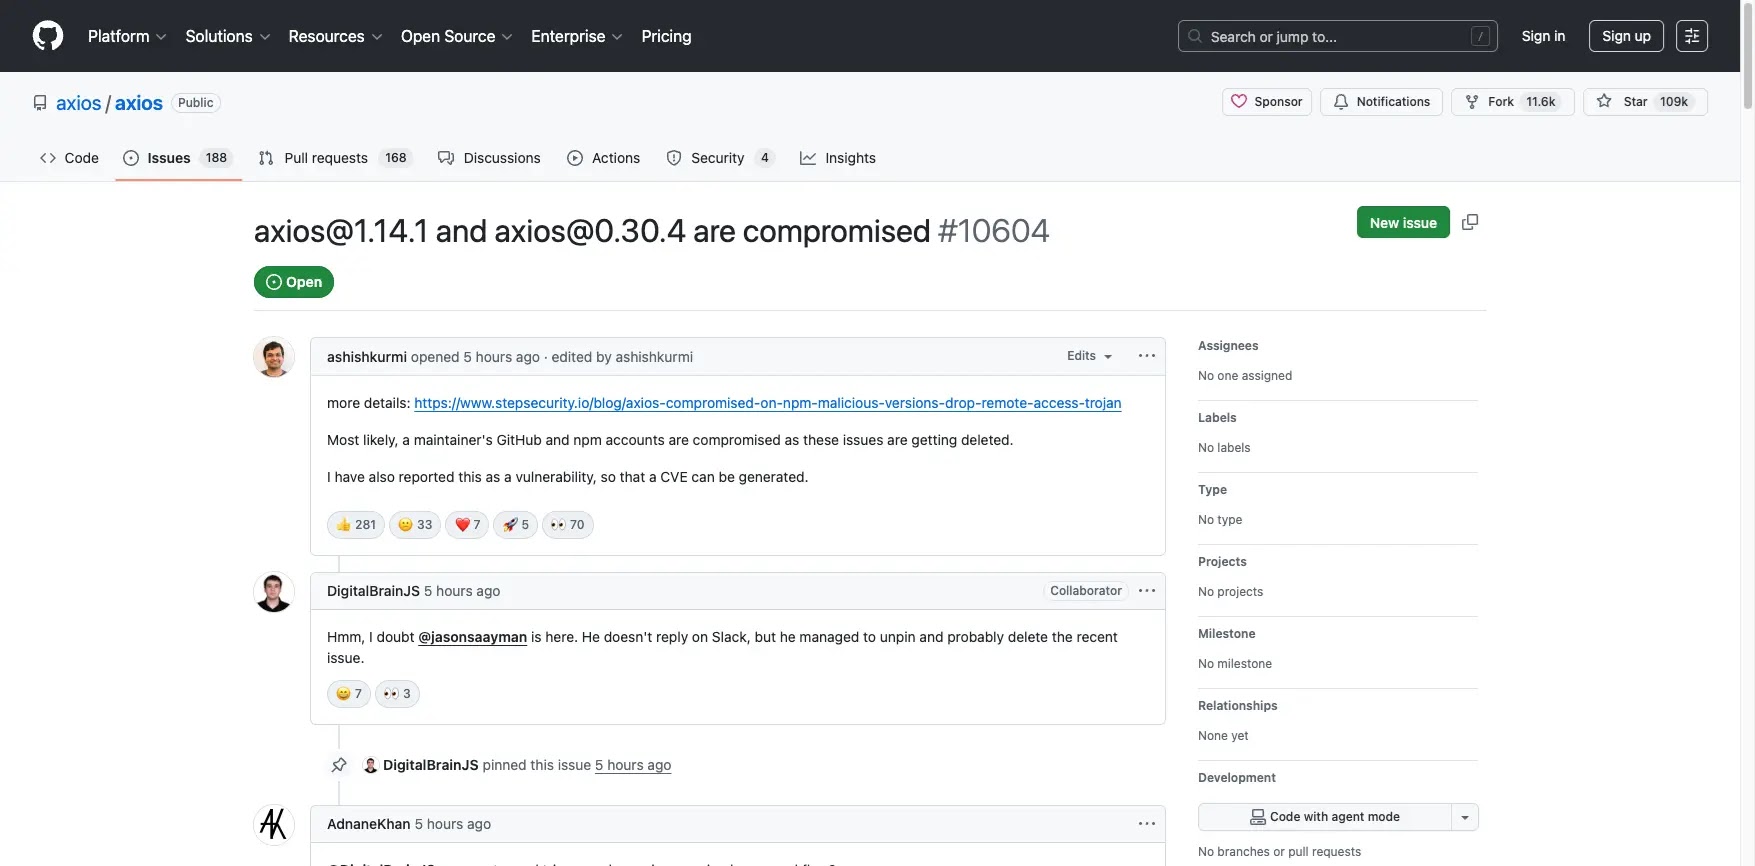
Task: Copy issue link icon beside New issue
Action: 1469,222
